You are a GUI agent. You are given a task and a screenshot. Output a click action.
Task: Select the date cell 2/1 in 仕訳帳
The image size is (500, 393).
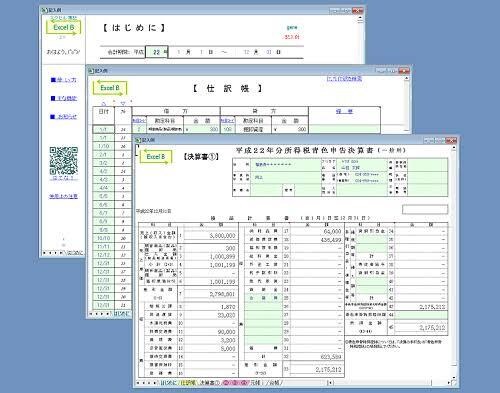(103, 154)
